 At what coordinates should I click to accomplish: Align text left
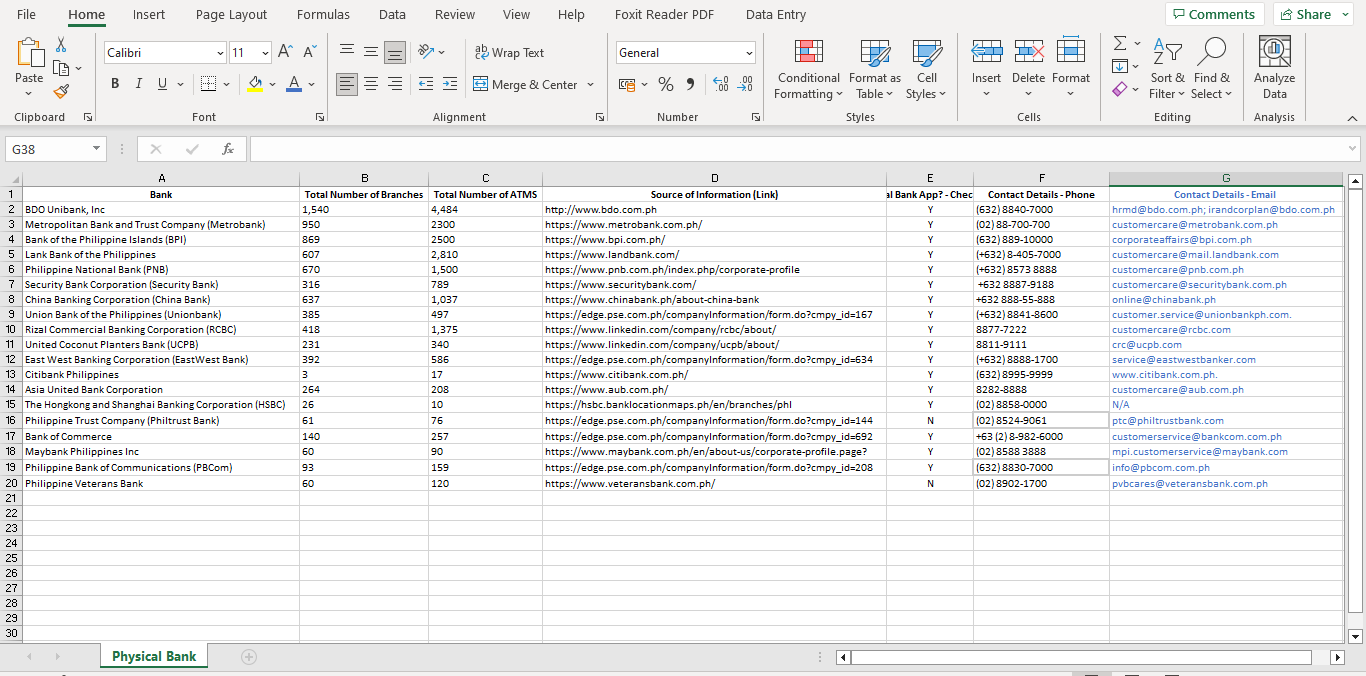coord(347,84)
